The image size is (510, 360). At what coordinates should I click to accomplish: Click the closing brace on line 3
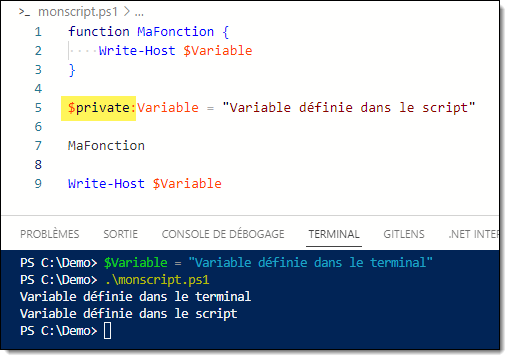pos(72,70)
